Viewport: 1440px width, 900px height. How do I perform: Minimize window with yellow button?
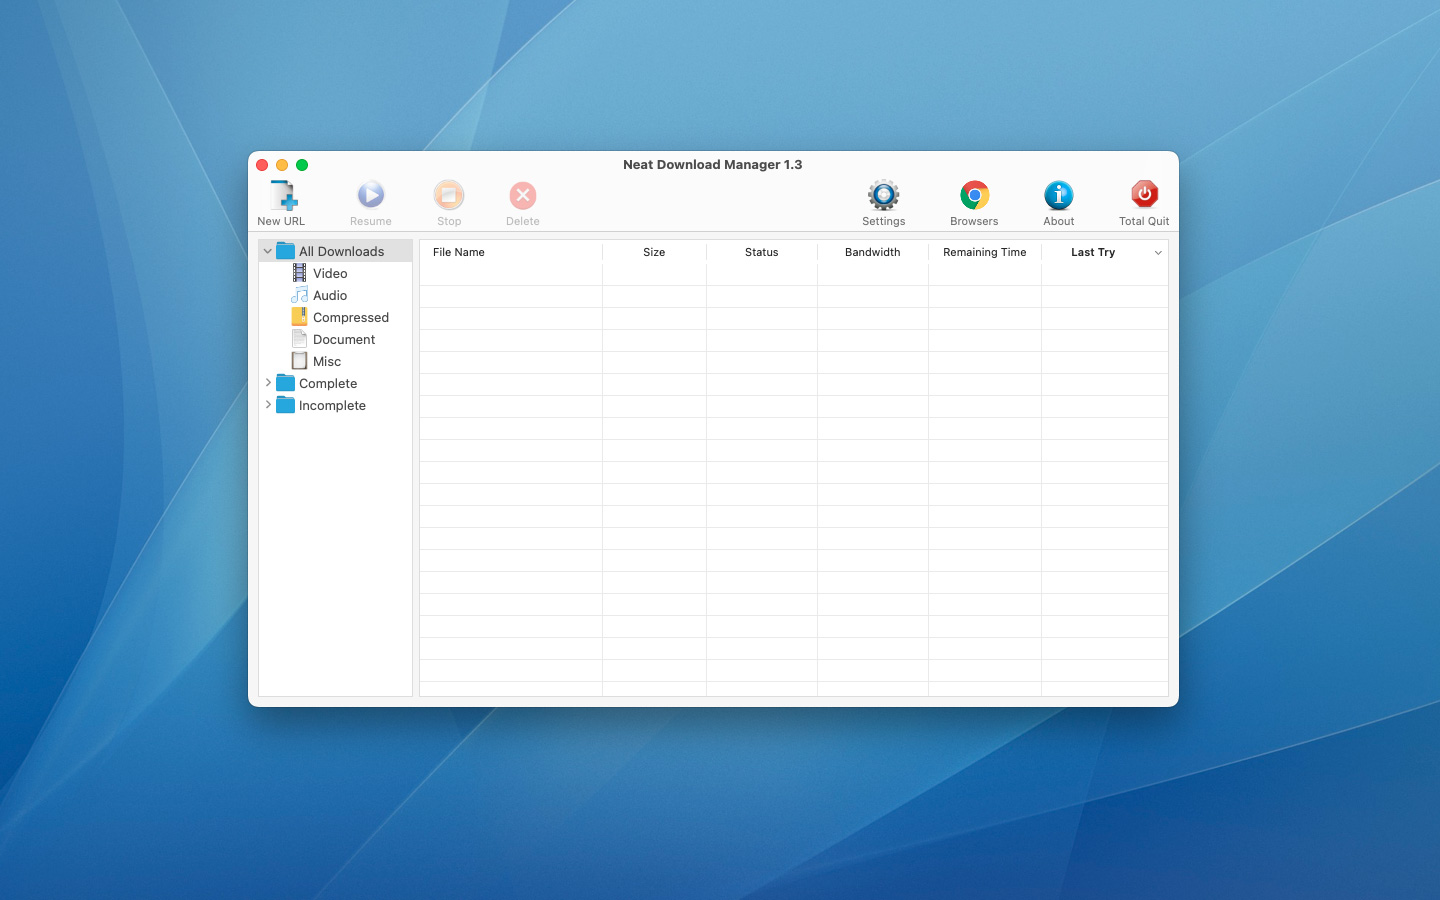coord(282,165)
